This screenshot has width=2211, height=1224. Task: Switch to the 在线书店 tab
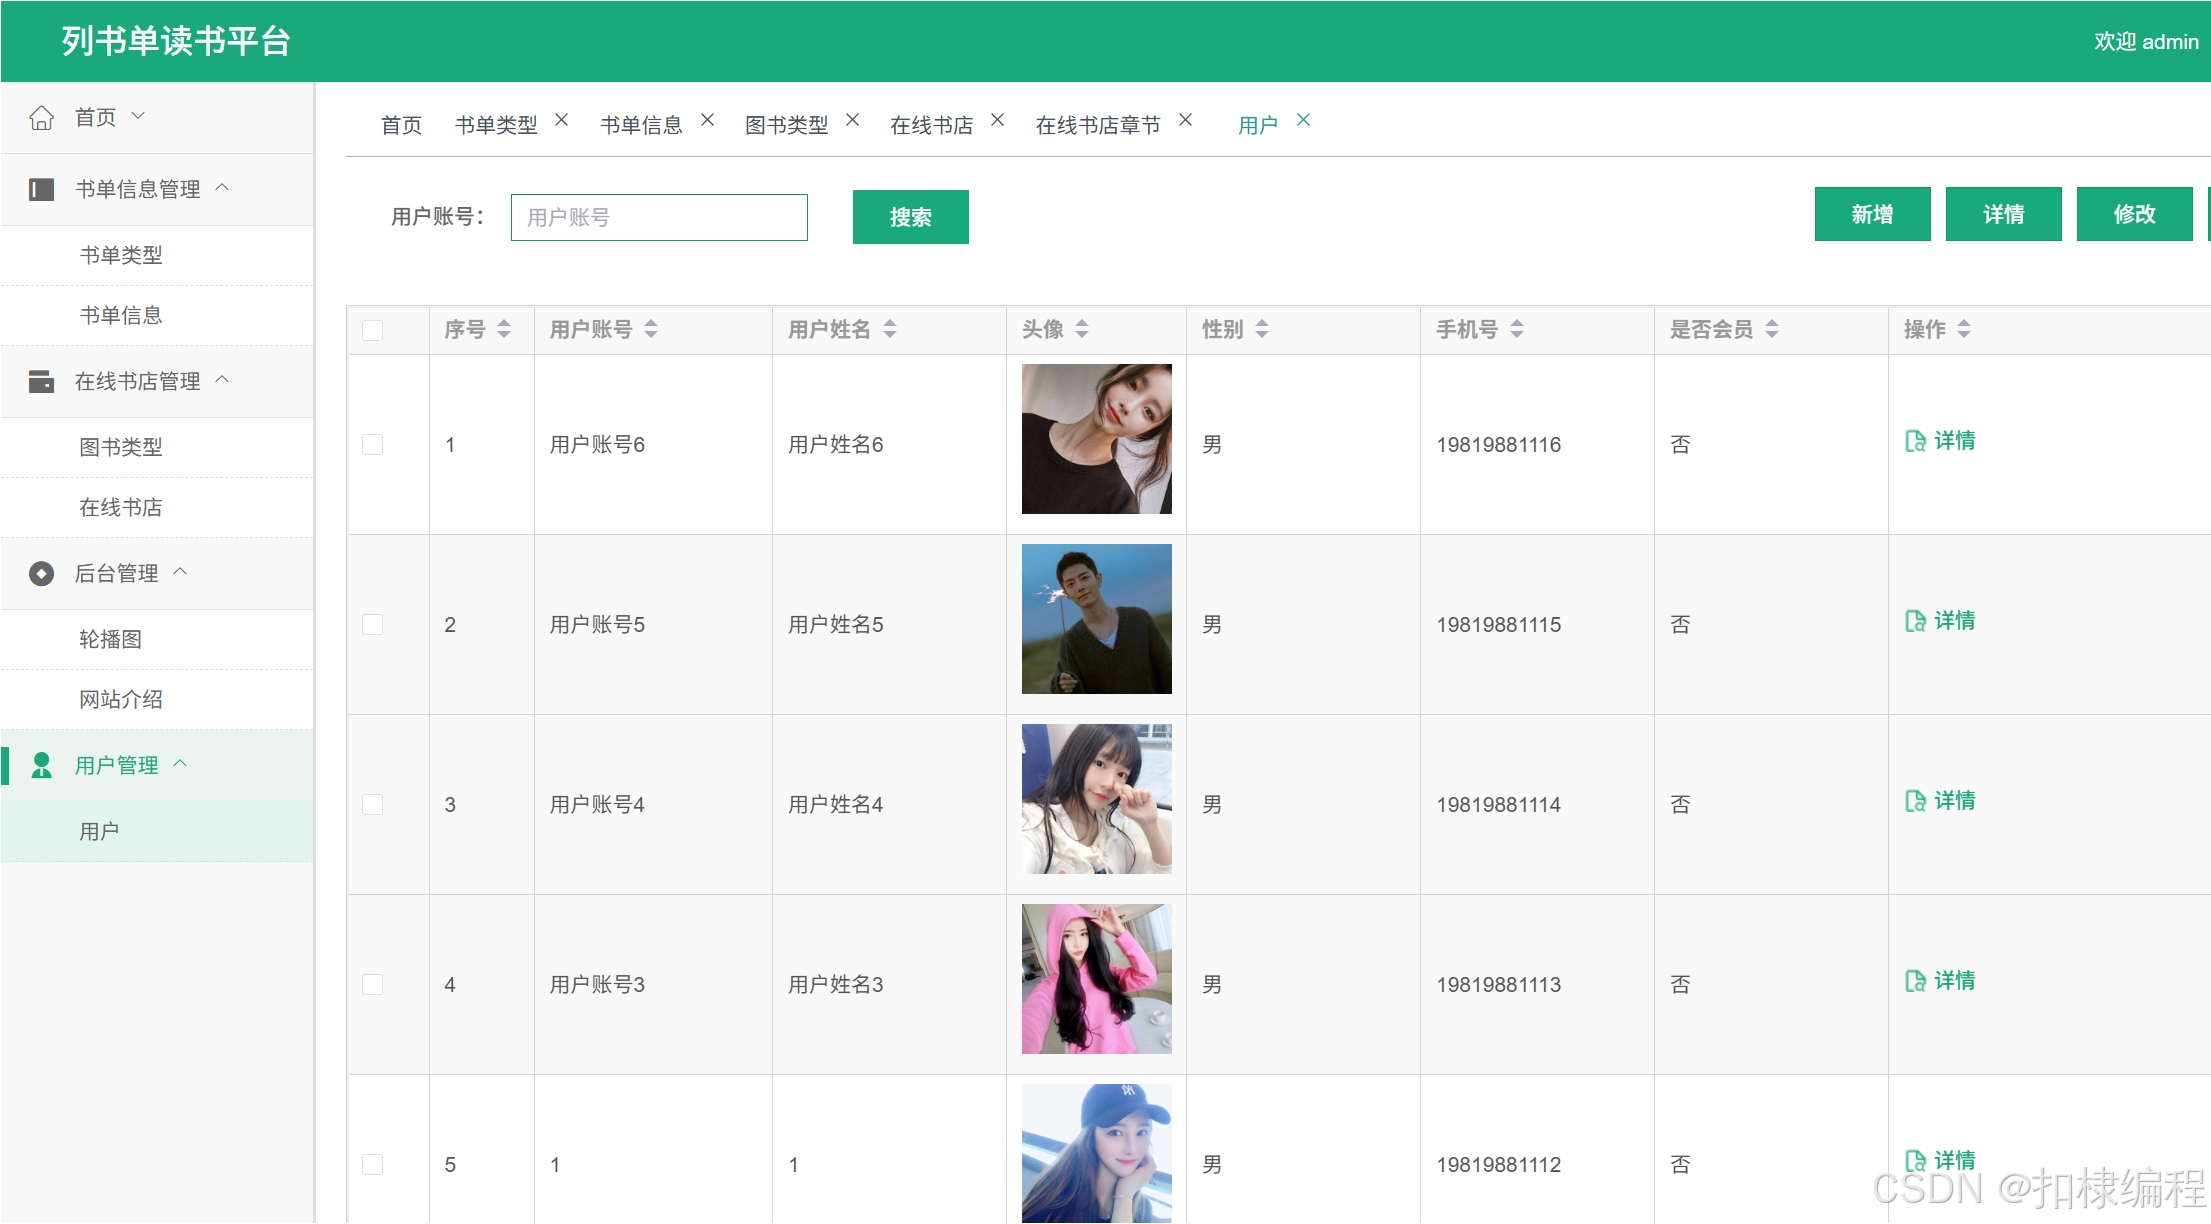coord(931,125)
